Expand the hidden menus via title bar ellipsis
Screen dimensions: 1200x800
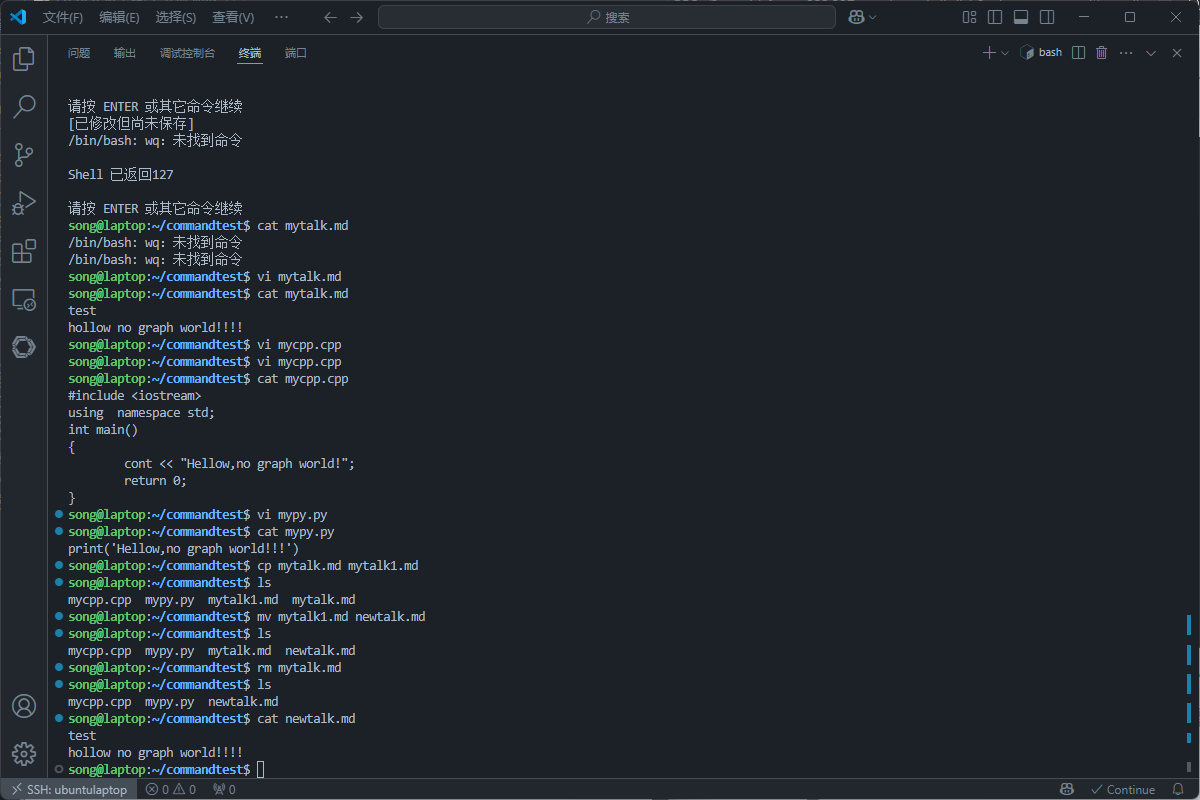(x=281, y=17)
